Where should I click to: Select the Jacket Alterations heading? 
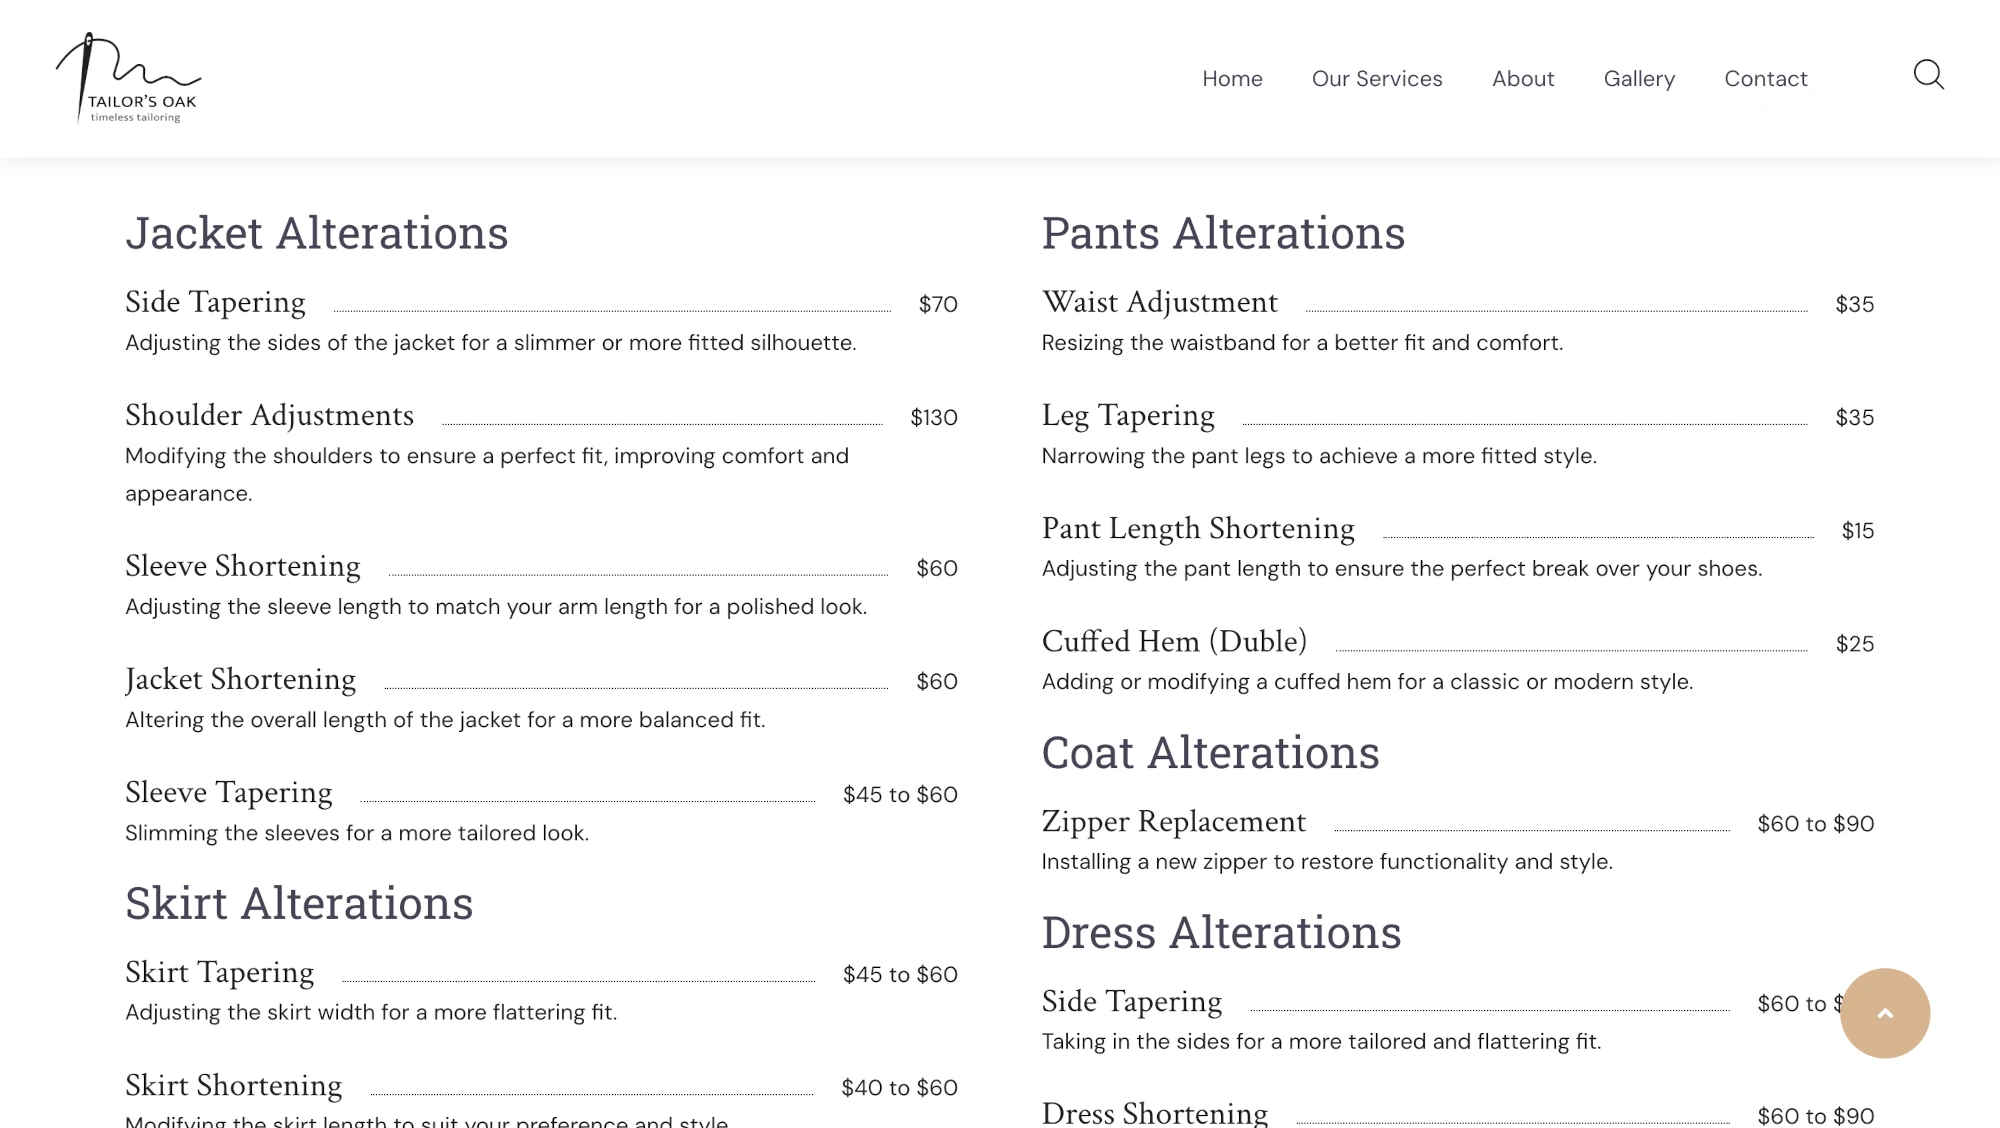pos(317,233)
